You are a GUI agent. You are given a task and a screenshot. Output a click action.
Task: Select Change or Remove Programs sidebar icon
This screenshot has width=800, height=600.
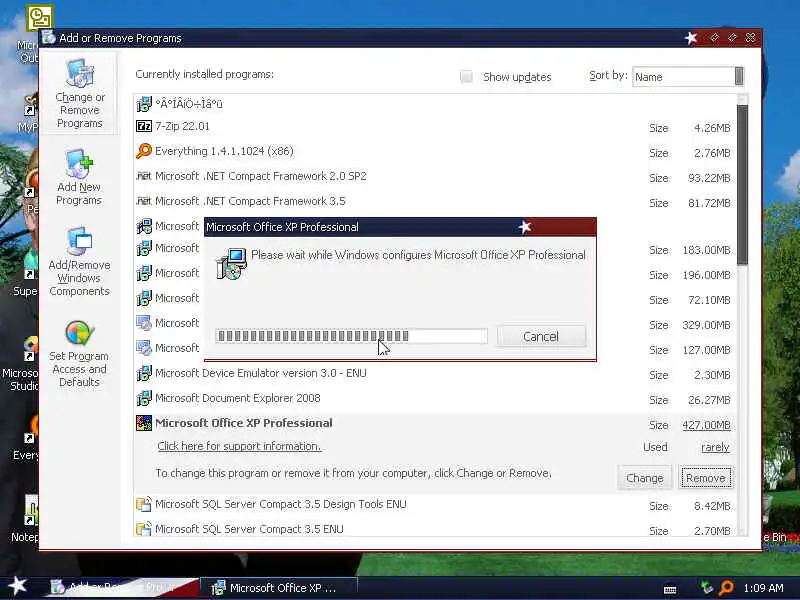point(79,94)
